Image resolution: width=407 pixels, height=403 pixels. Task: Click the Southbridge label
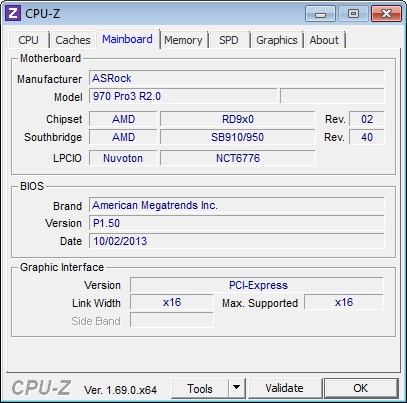(53, 137)
